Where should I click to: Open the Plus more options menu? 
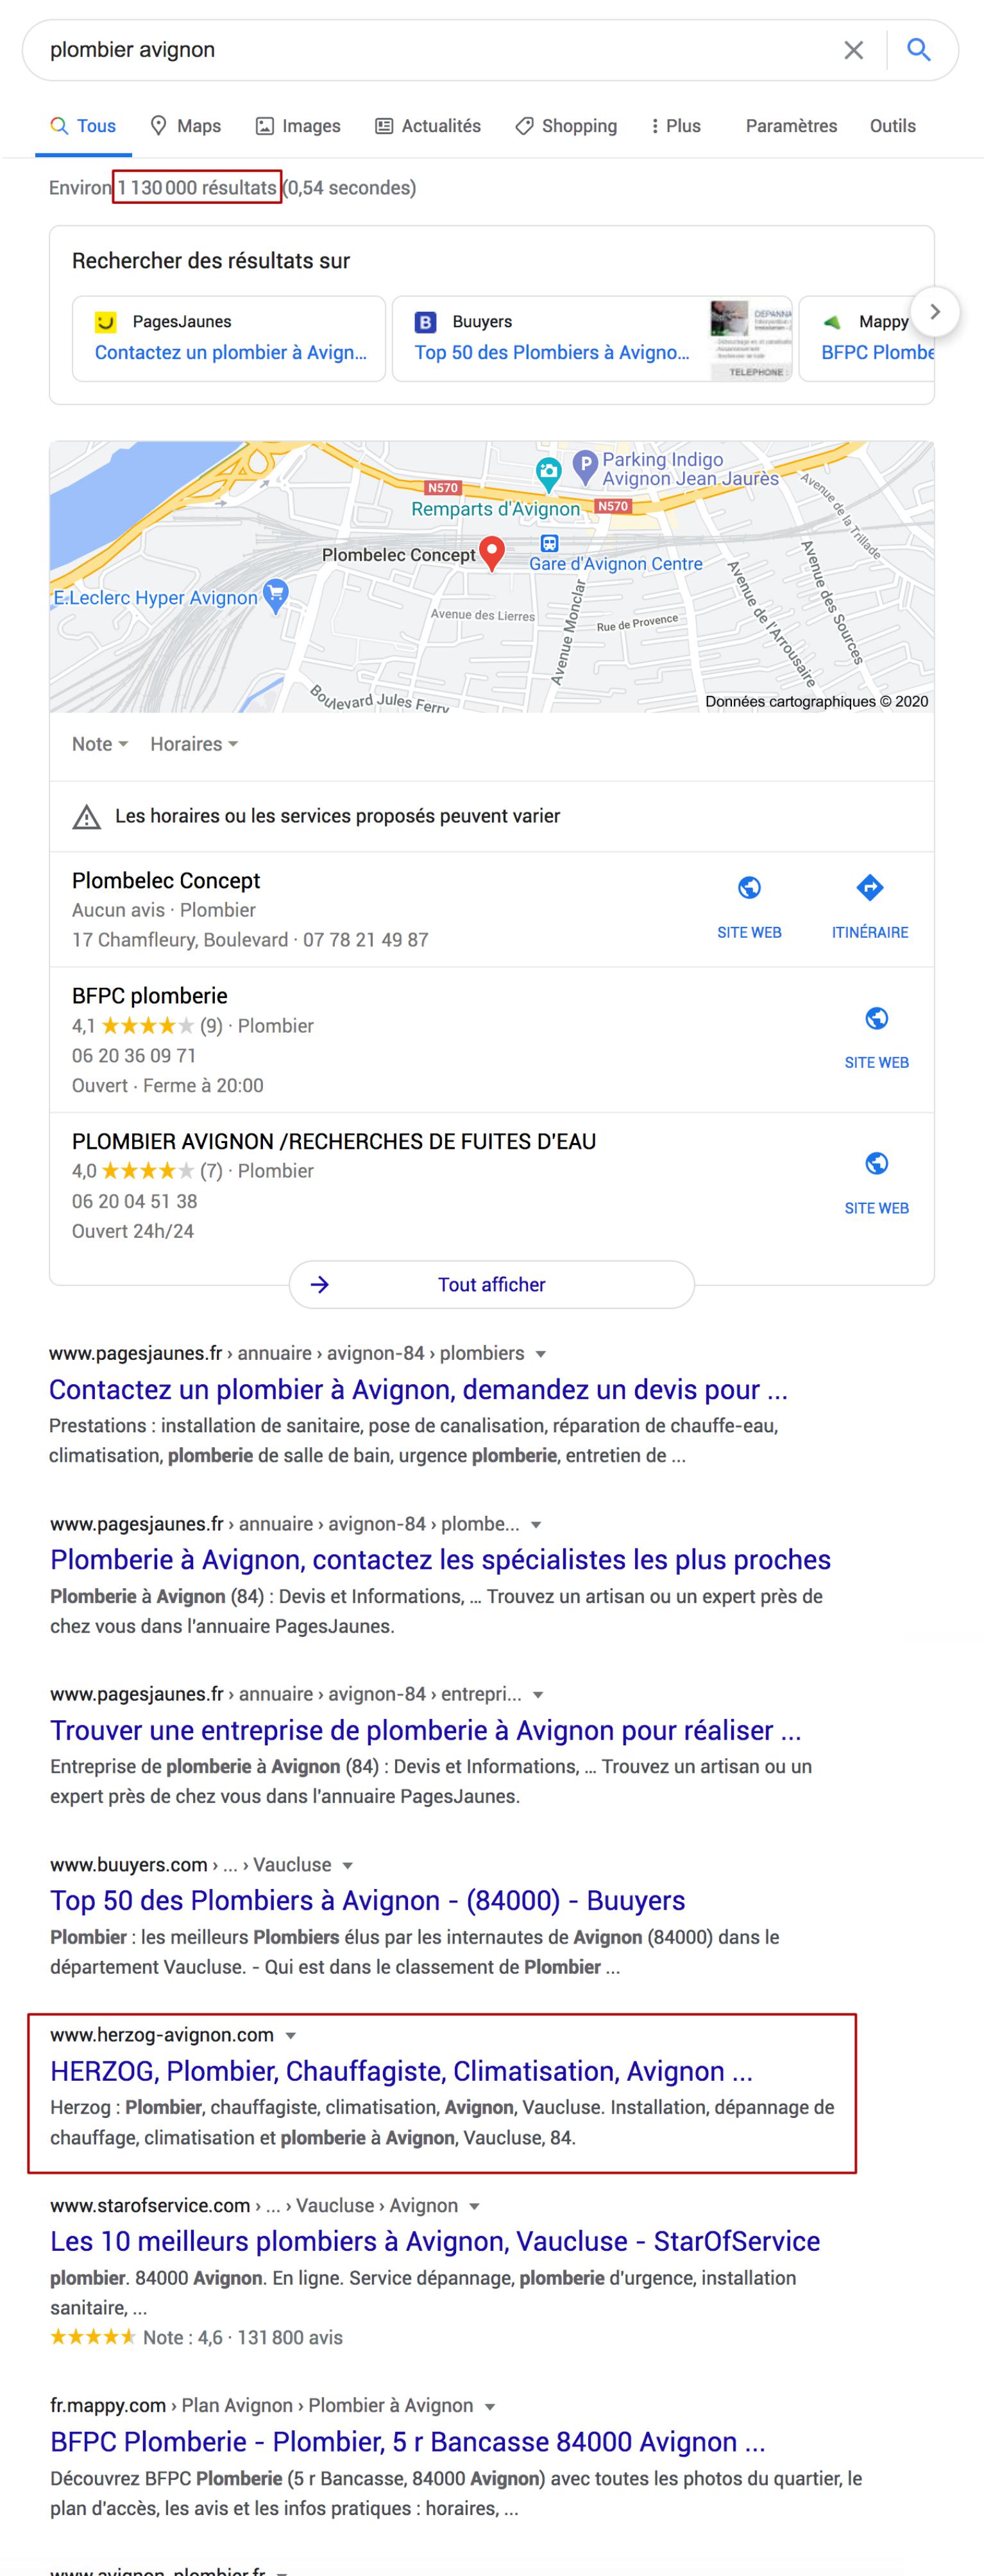tap(675, 126)
